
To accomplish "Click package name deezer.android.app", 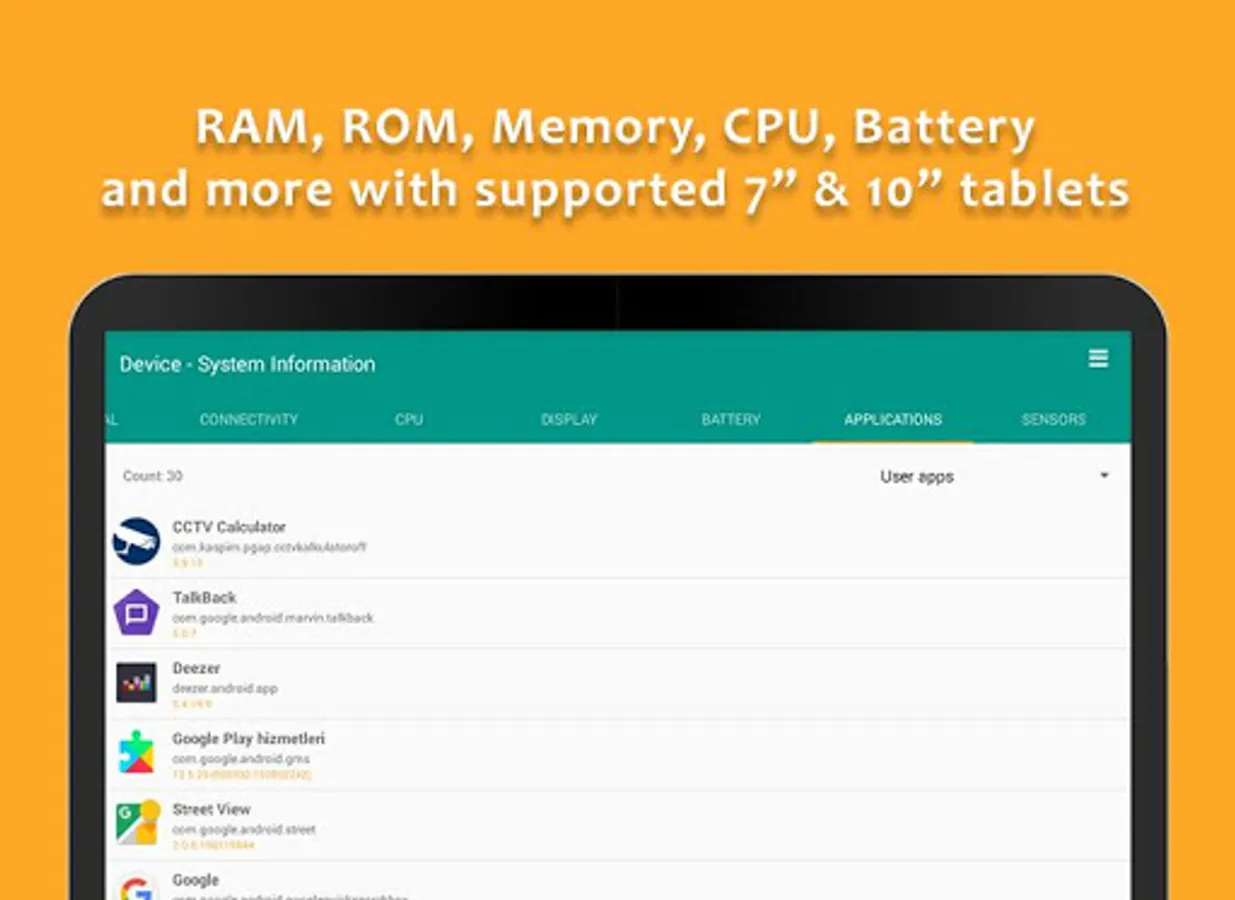I will (225, 689).
